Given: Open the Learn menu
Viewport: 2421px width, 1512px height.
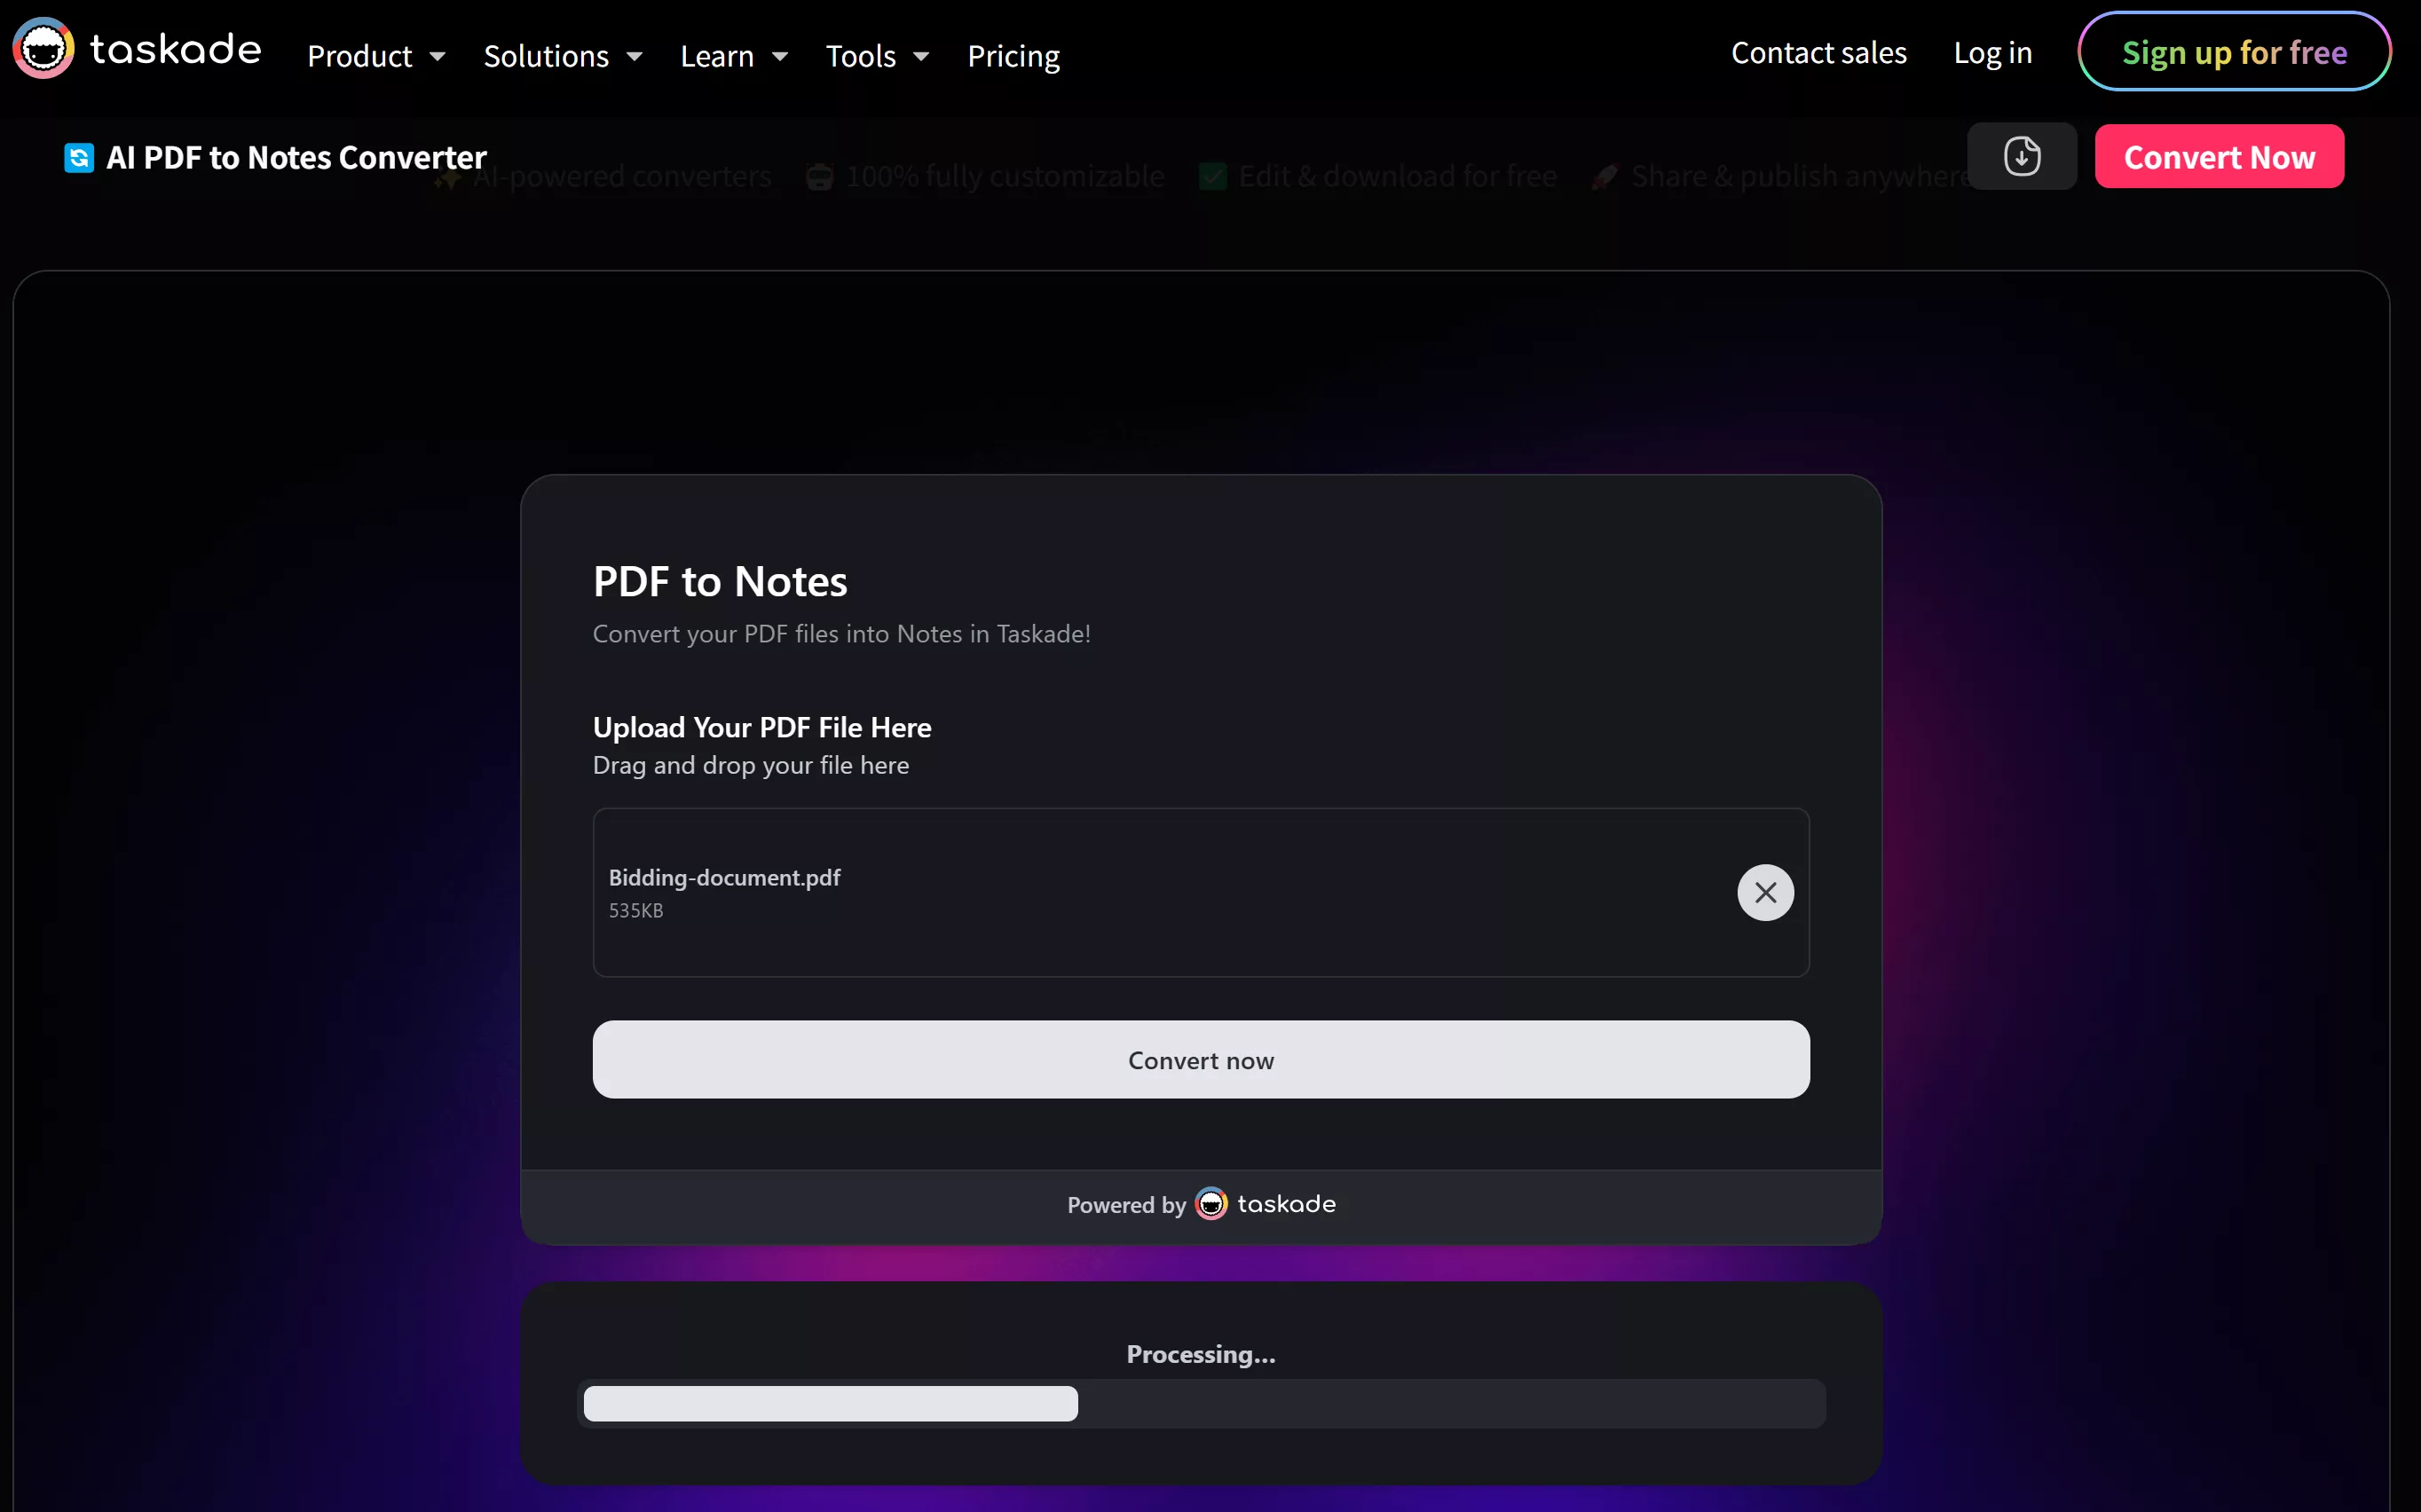Looking at the screenshot, I should [x=734, y=56].
